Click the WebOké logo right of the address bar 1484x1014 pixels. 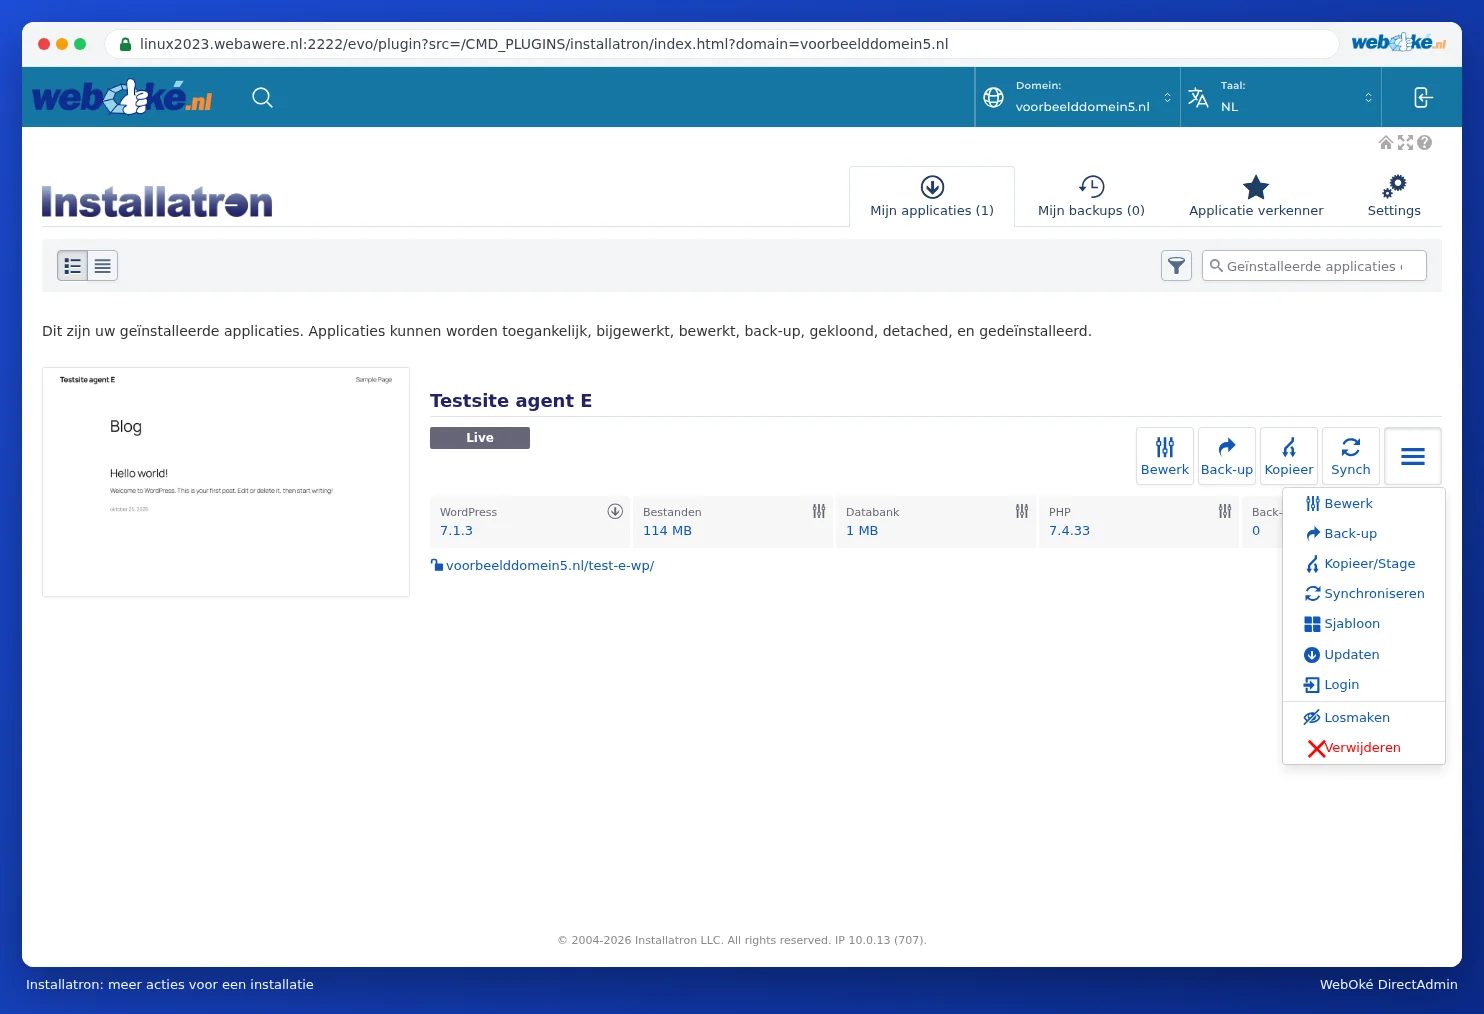[1398, 42]
